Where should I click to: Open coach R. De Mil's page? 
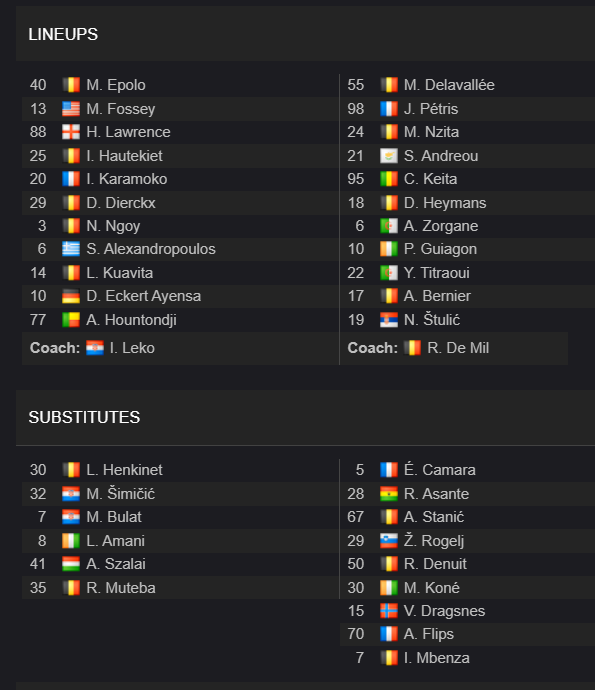[x=458, y=348]
